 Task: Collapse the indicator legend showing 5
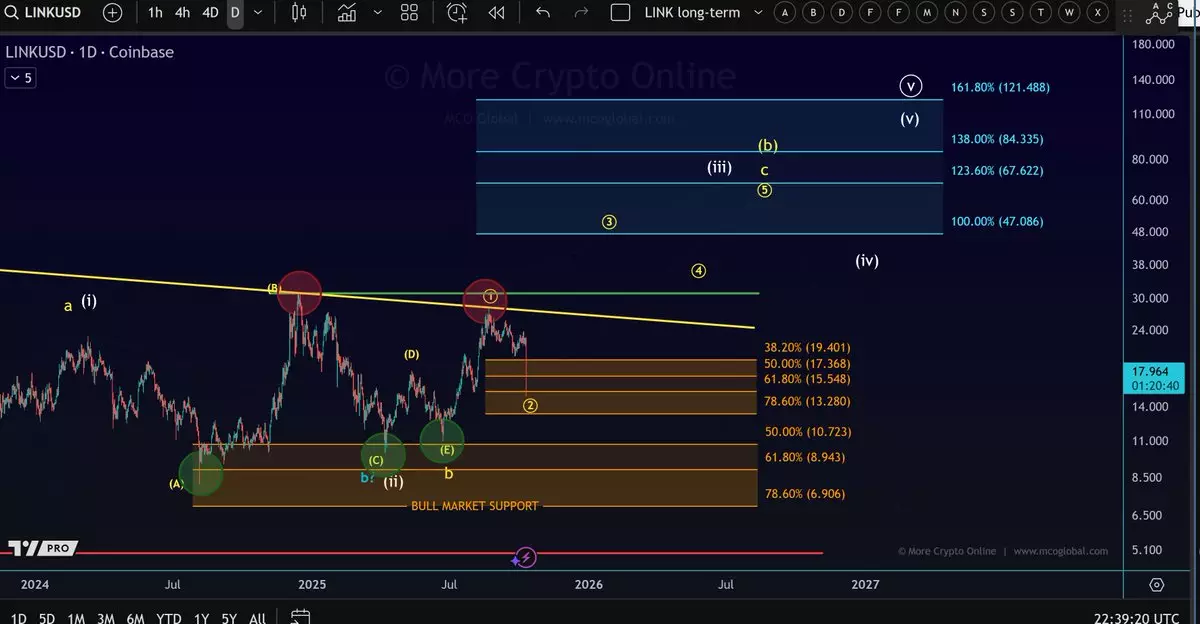coord(20,78)
